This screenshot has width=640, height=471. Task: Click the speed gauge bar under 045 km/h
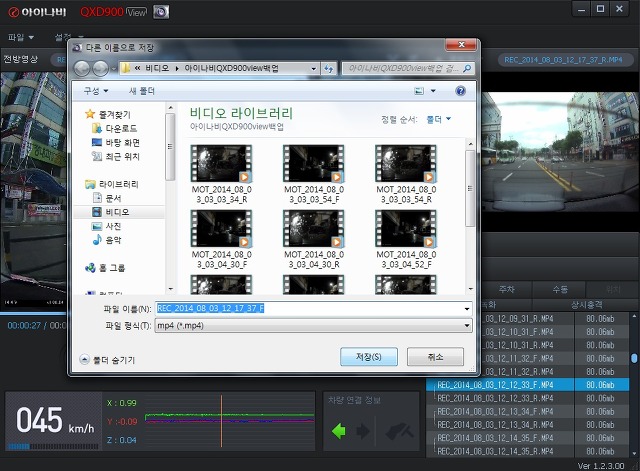pyautogui.click(x=53, y=447)
